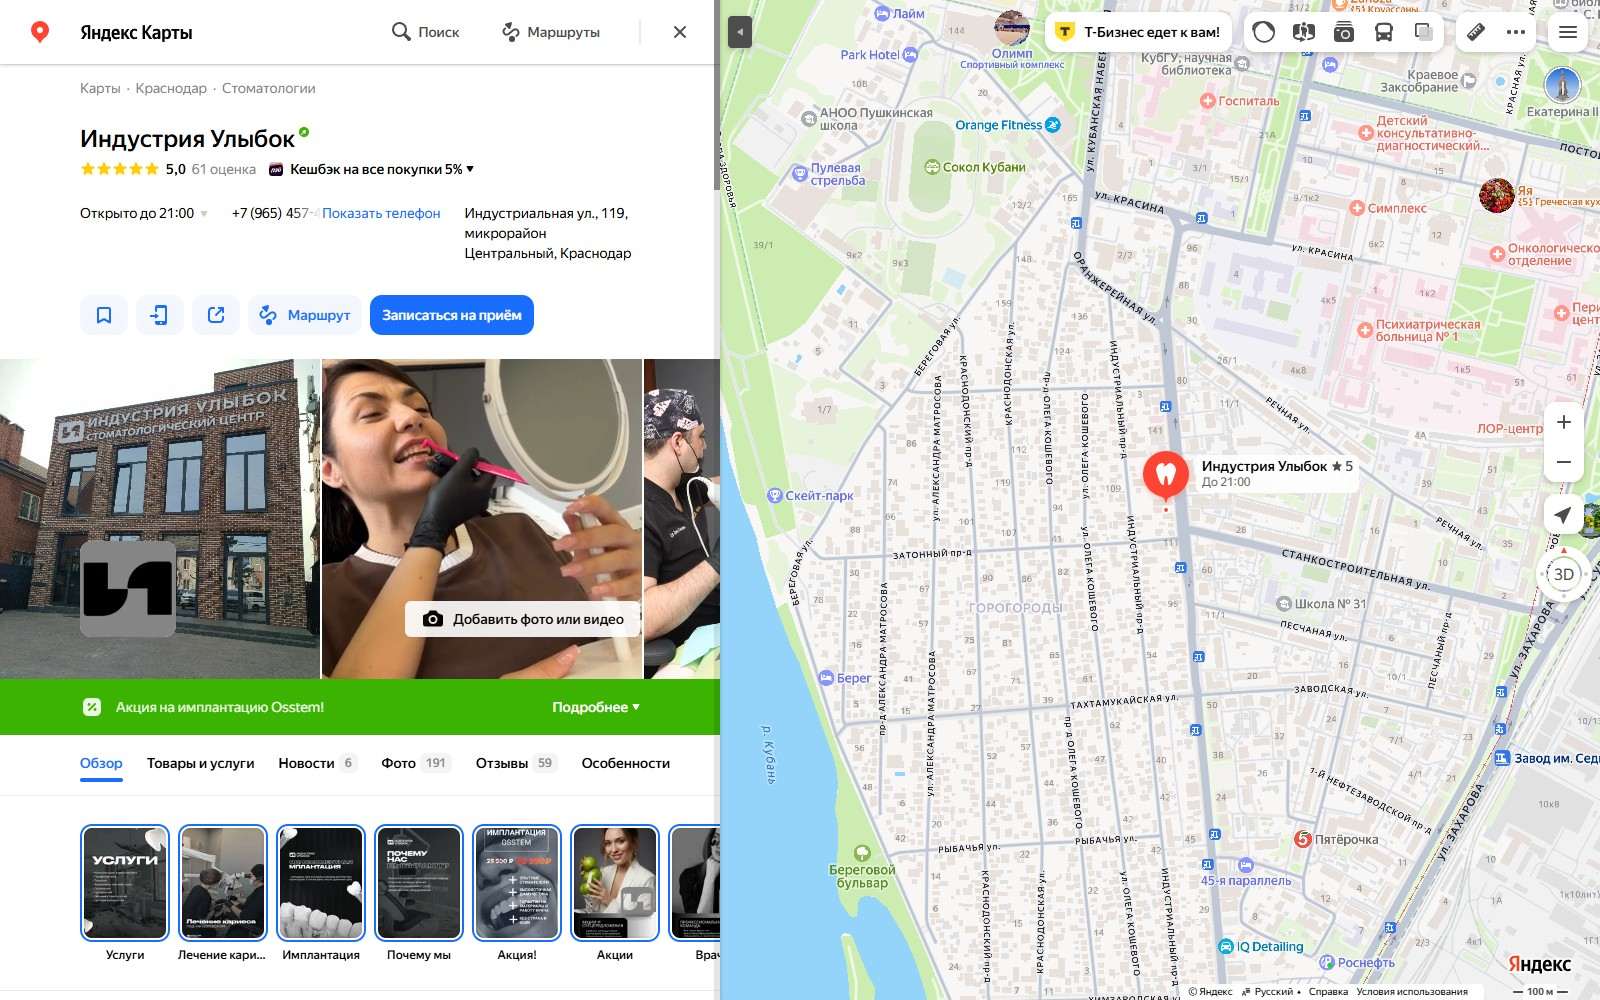The height and width of the screenshot is (1000, 1600).
Task: Open map layers selector
Action: click(x=1424, y=32)
